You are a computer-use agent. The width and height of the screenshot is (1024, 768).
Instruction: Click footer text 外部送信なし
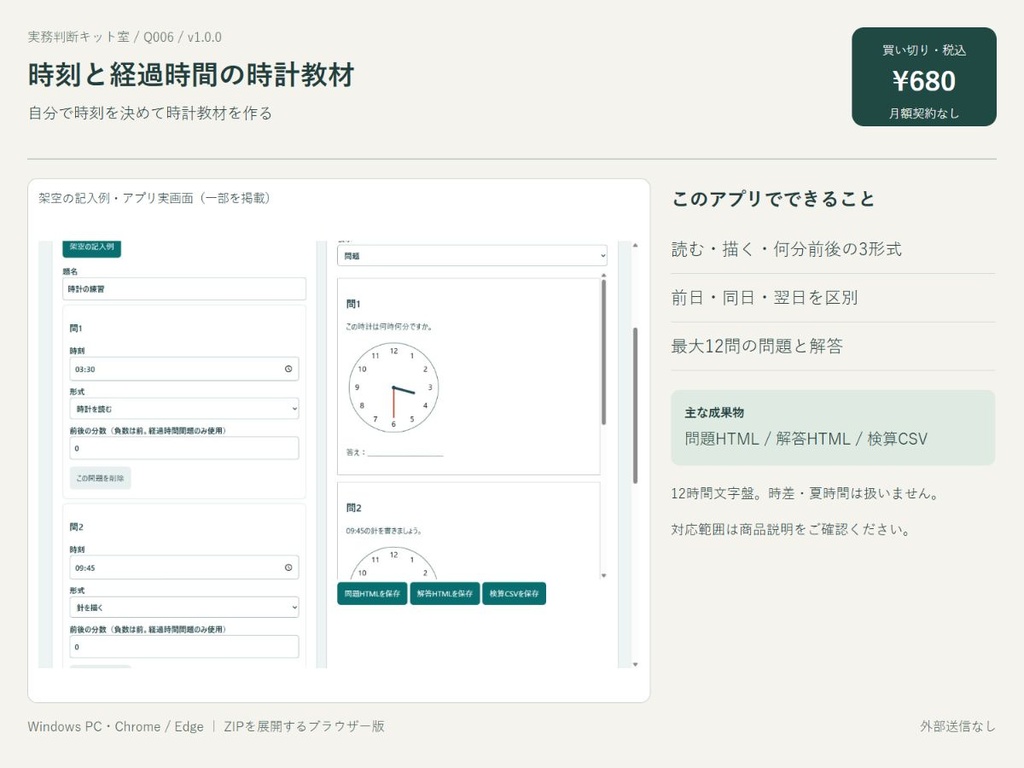958,726
